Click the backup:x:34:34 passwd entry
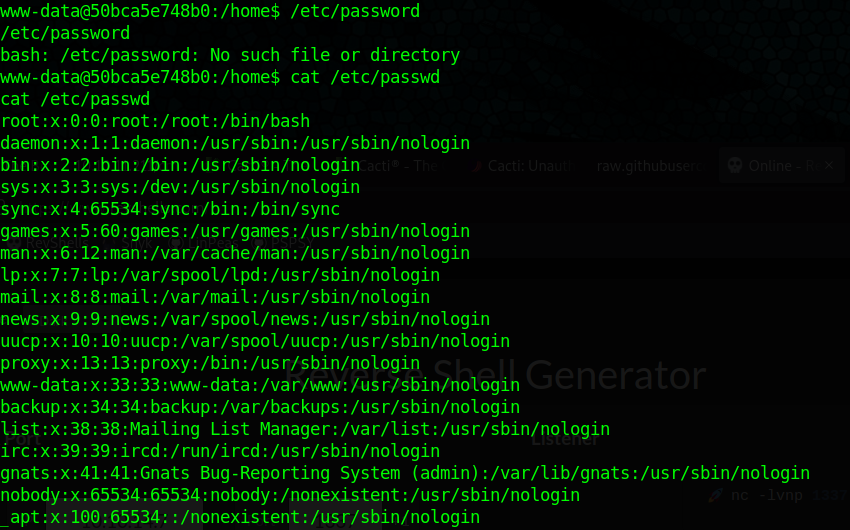 (260, 407)
